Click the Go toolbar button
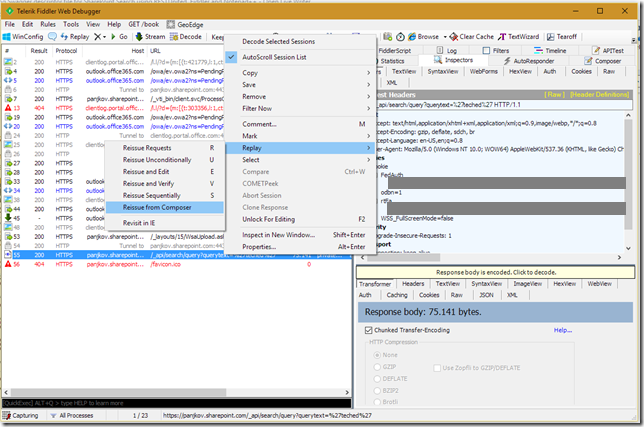Viewport: 644px width, 427px height. pos(119,37)
